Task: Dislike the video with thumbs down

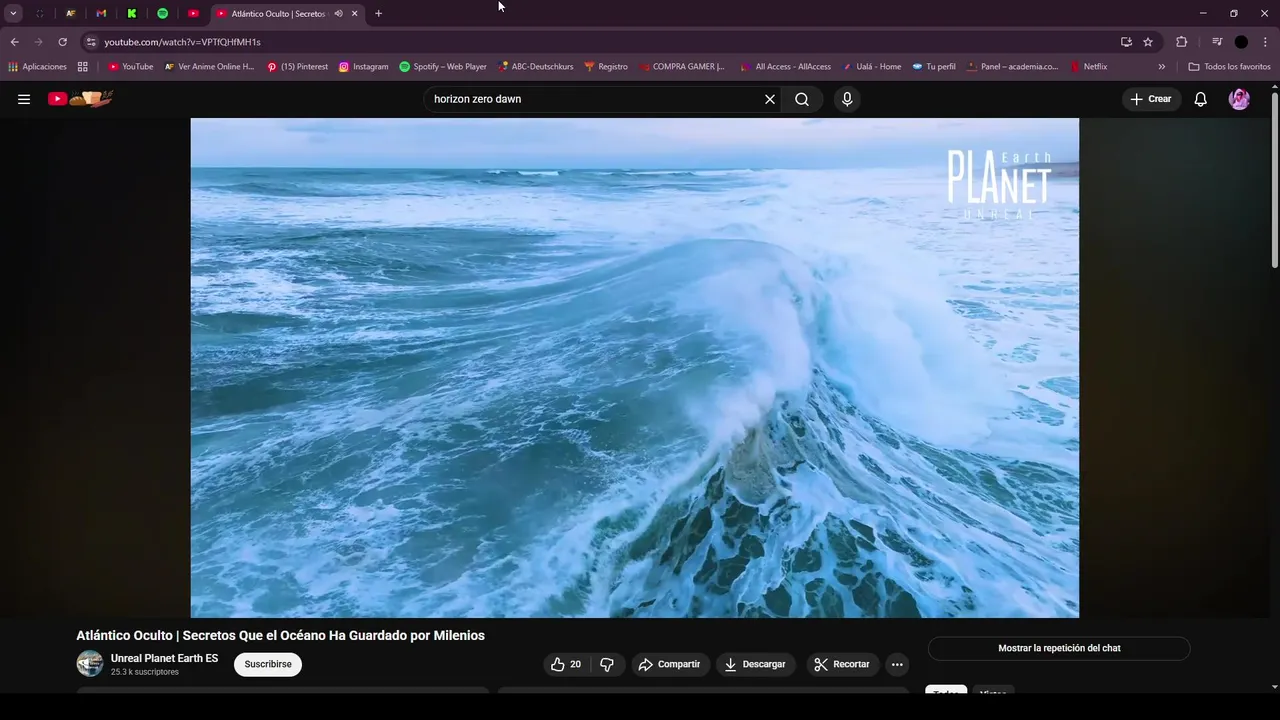Action: pyautogui.click(x=607, y=664)
